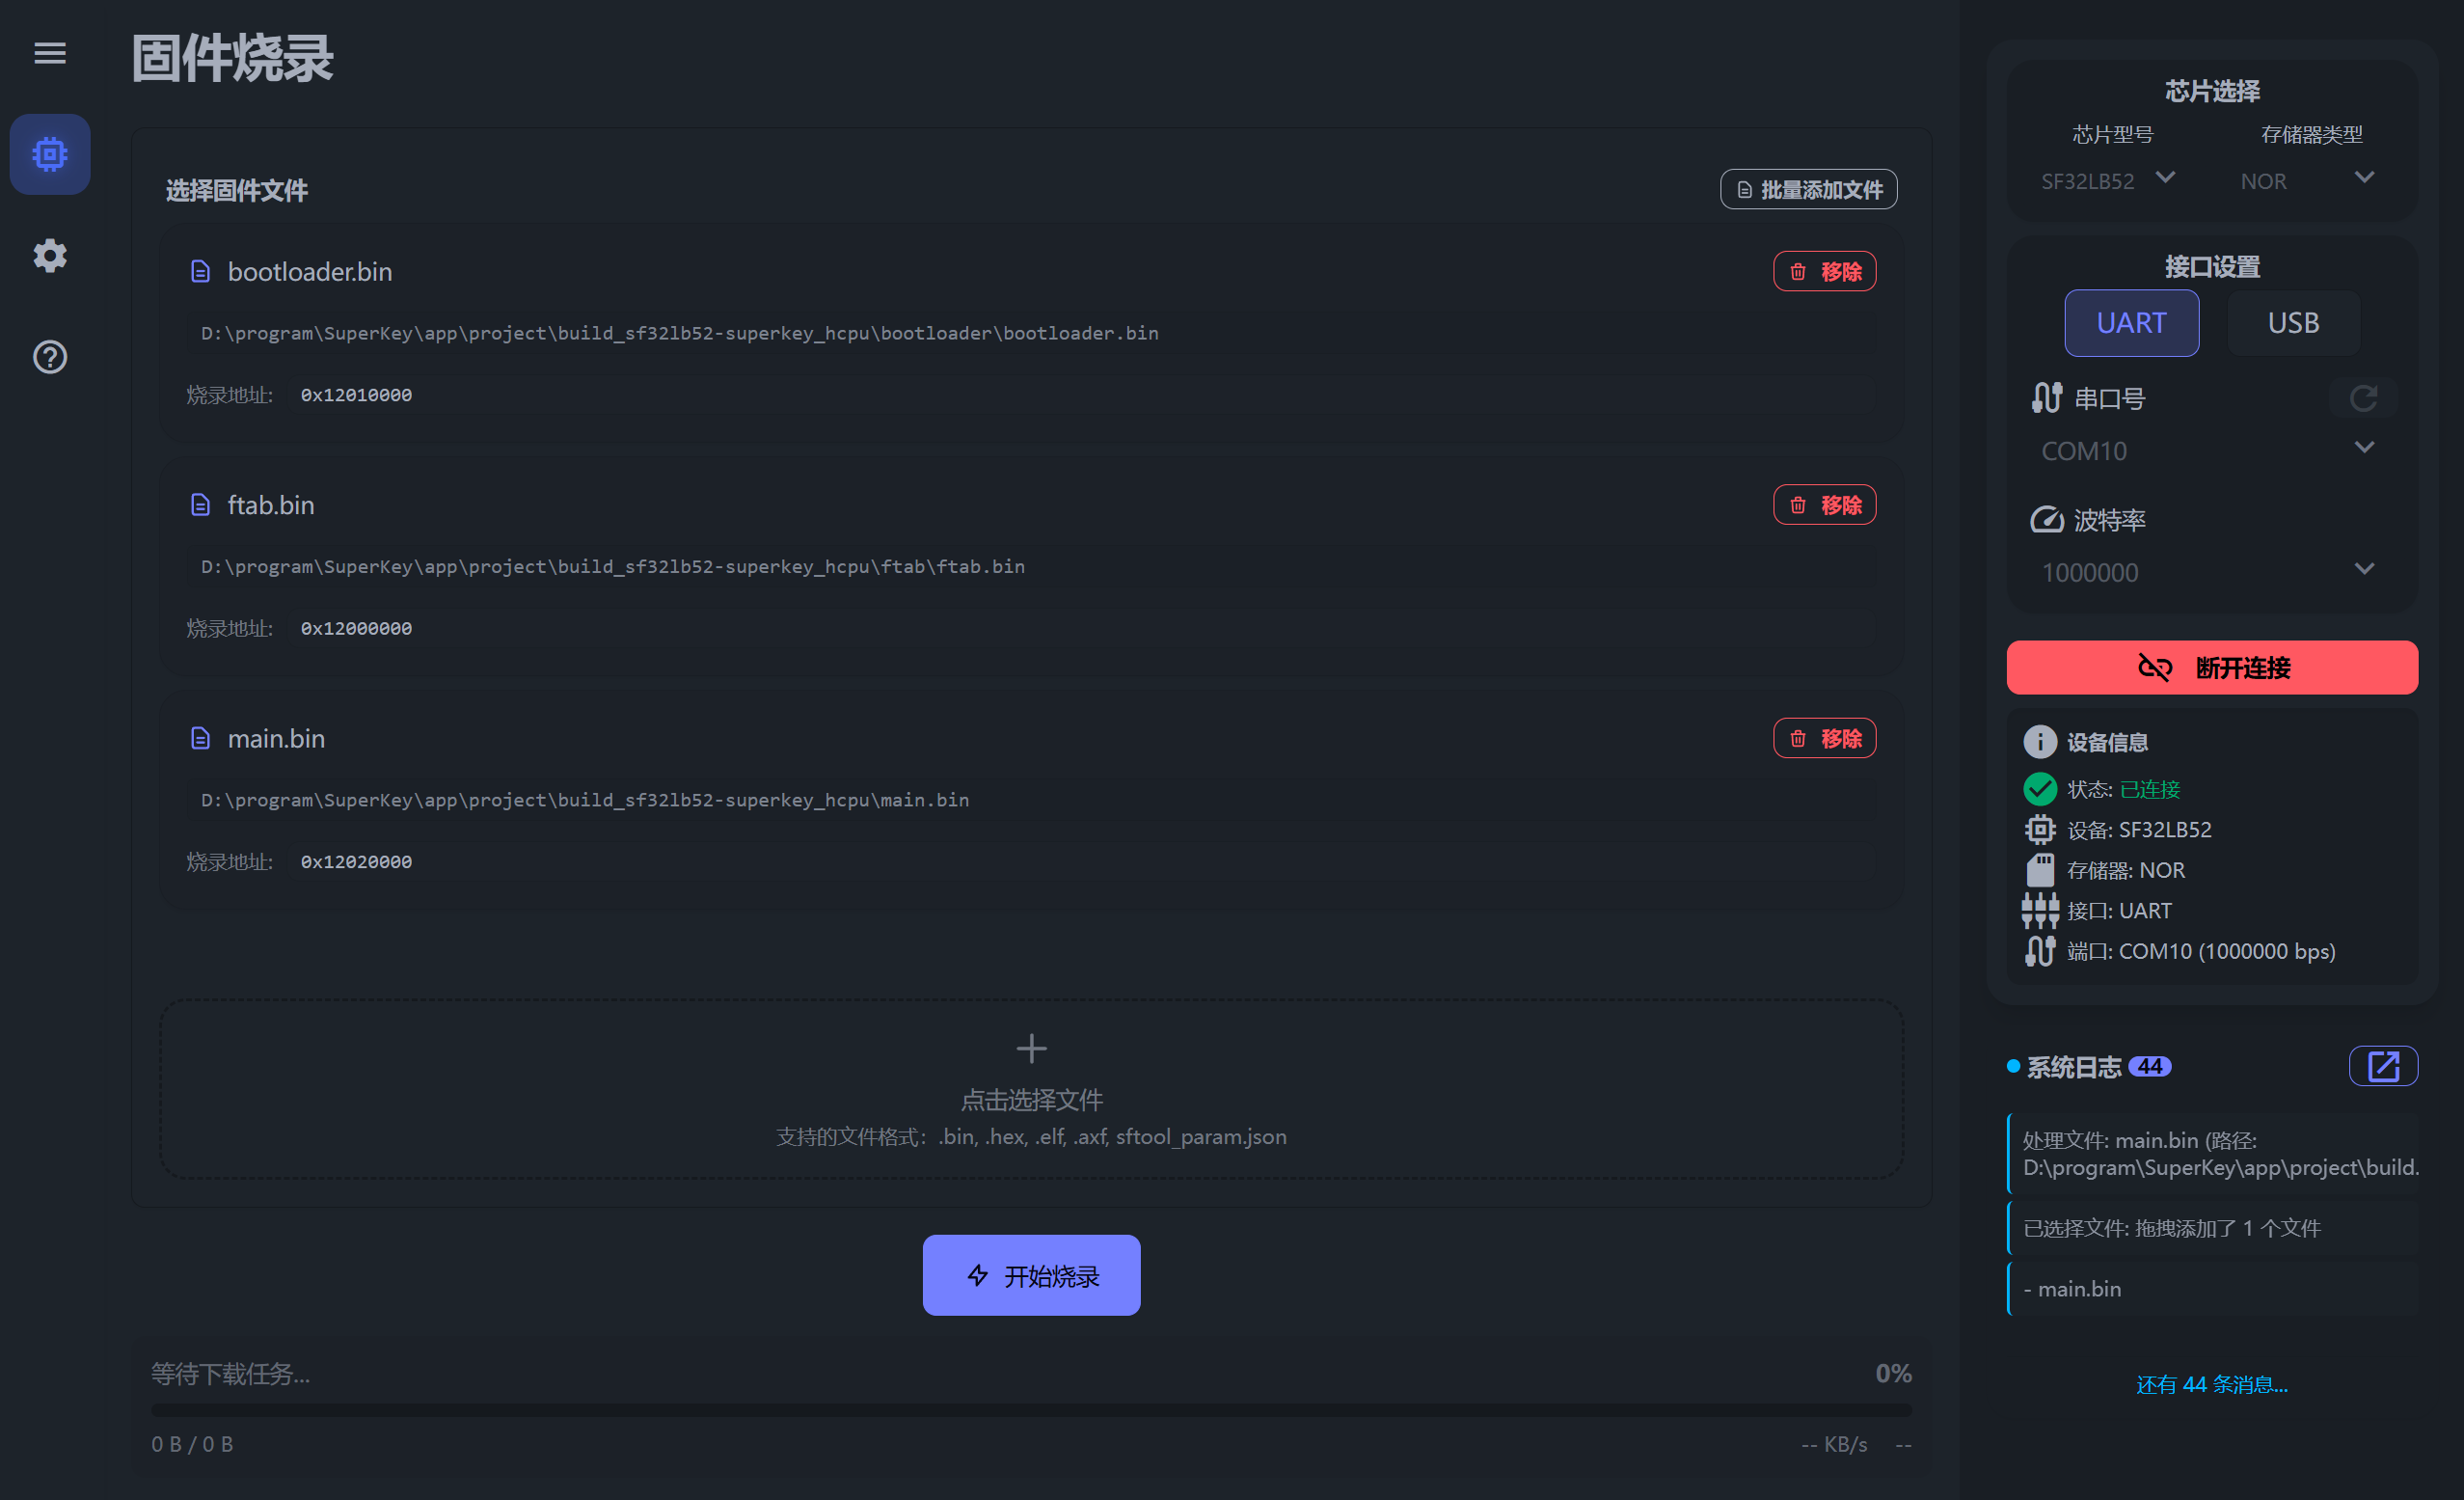
Task: Open the hamburger menu
Action: tap(50, 53)
